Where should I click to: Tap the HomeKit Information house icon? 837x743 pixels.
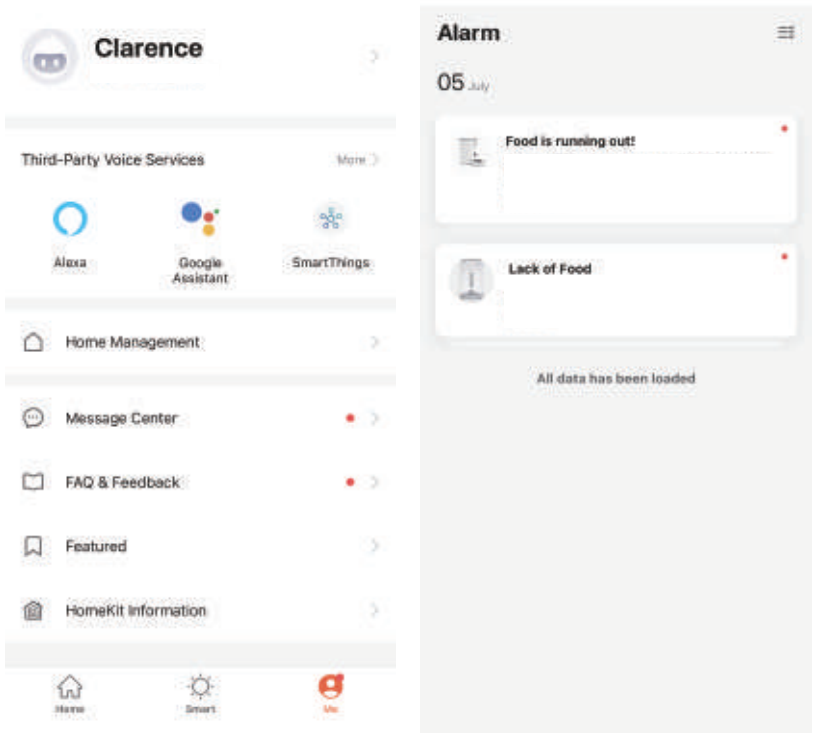pyautogui.click(x=34, y=610)
